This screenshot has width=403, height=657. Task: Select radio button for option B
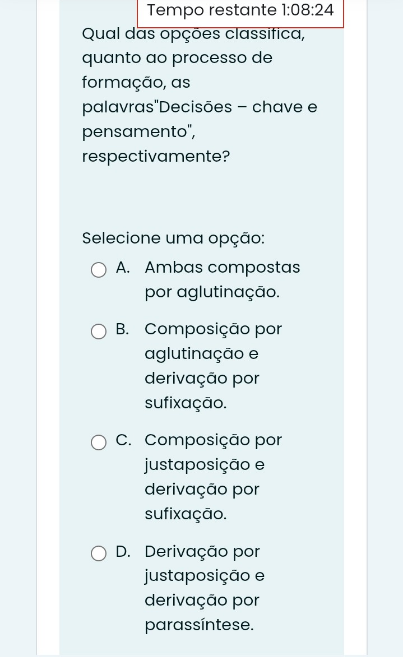[x=98, y=331]
